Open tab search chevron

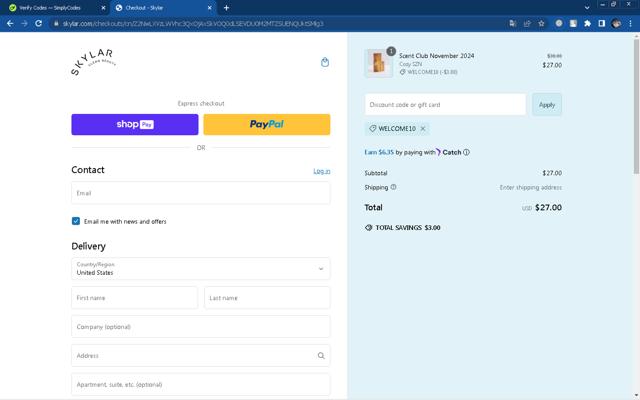pos(587,8)
